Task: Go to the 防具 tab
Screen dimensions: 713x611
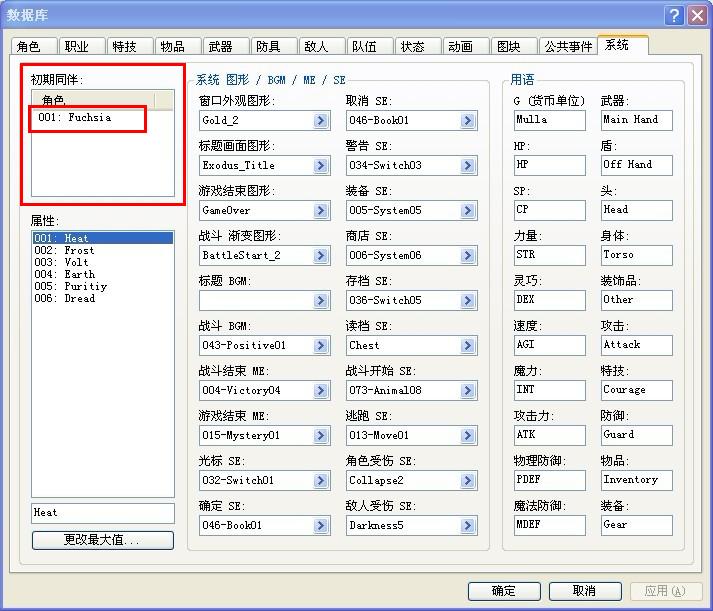Action: 274,46
